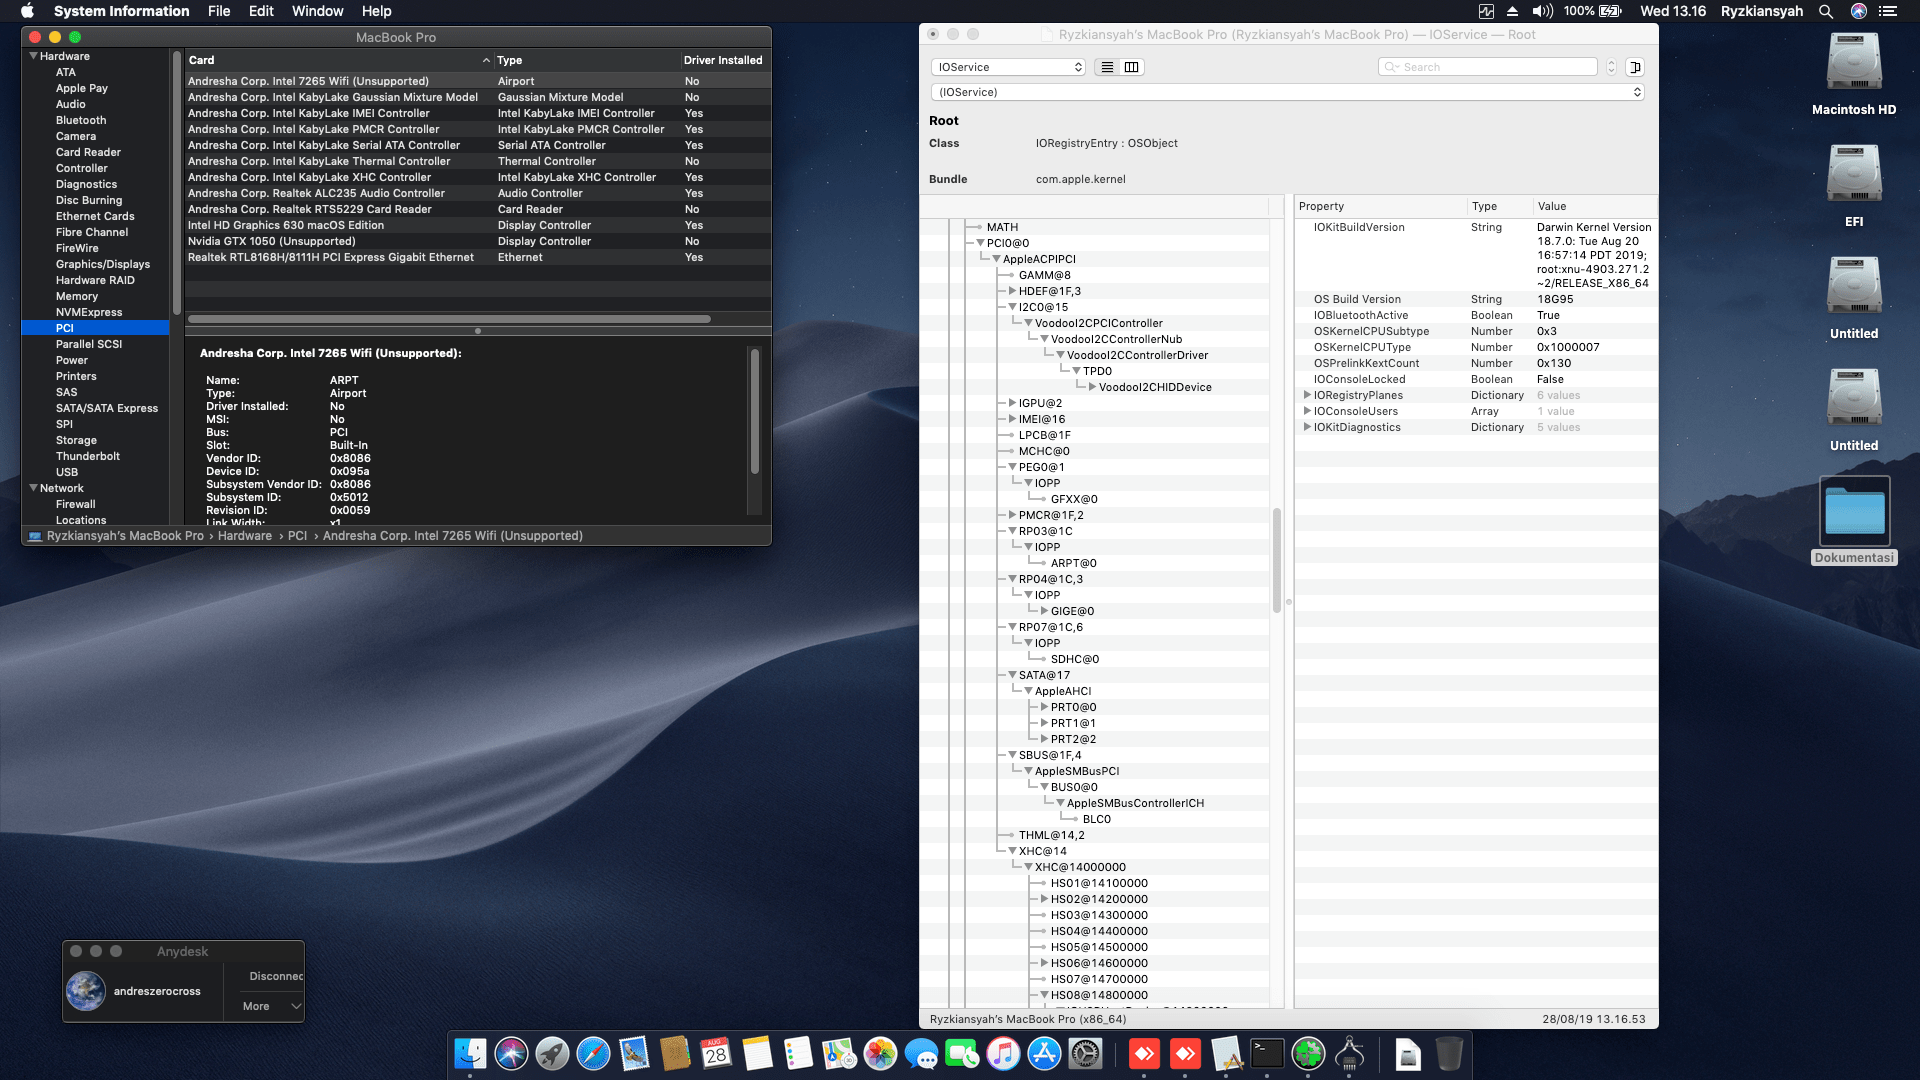This screenshot has width=1920, height=1080.
Task: Toggle the IORegistryExplorer detail pane button
Action: [x=1635, y=67]
